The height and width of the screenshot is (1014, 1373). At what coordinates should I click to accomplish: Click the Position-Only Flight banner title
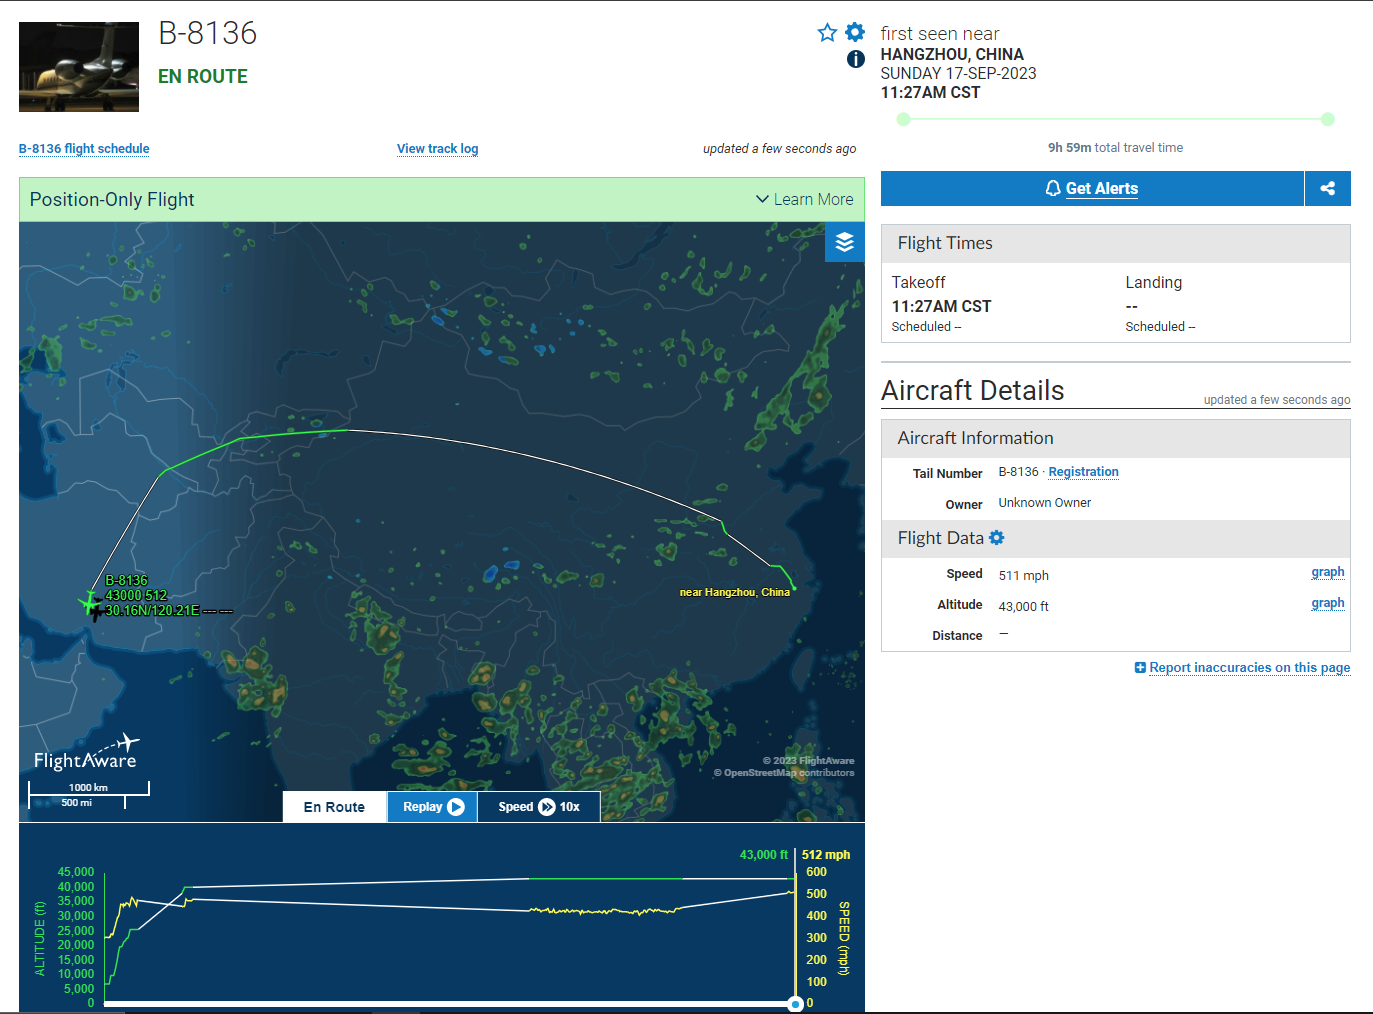coord(112,199)
